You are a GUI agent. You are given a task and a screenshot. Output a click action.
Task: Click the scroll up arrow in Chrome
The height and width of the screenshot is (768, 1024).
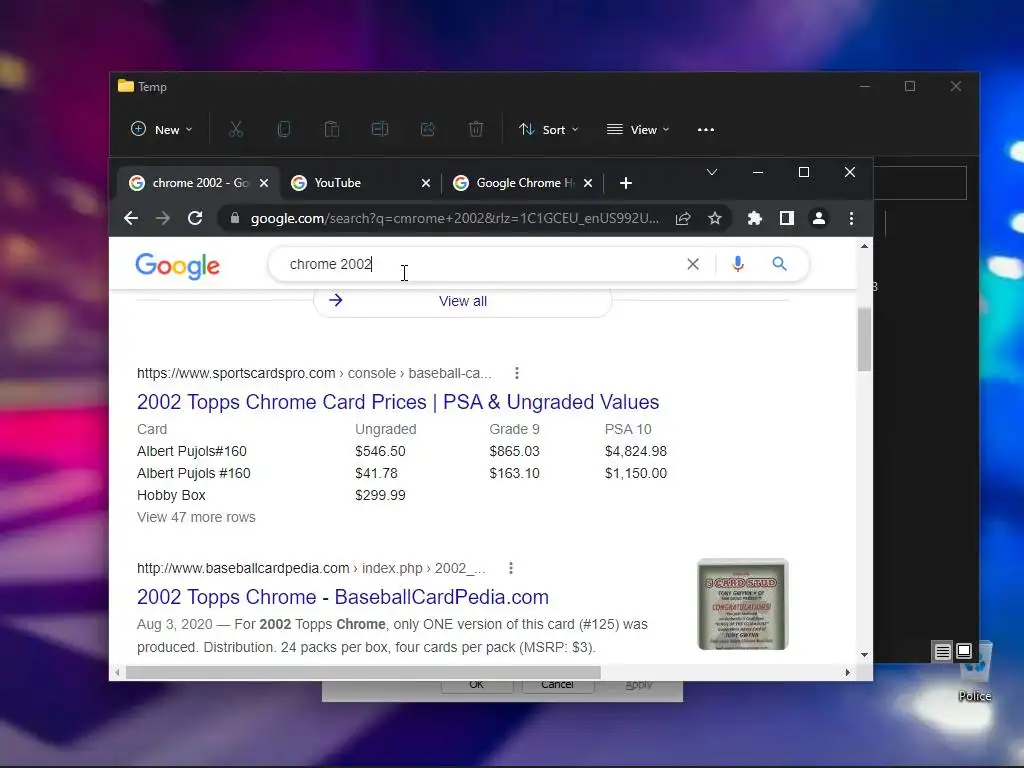865,246
